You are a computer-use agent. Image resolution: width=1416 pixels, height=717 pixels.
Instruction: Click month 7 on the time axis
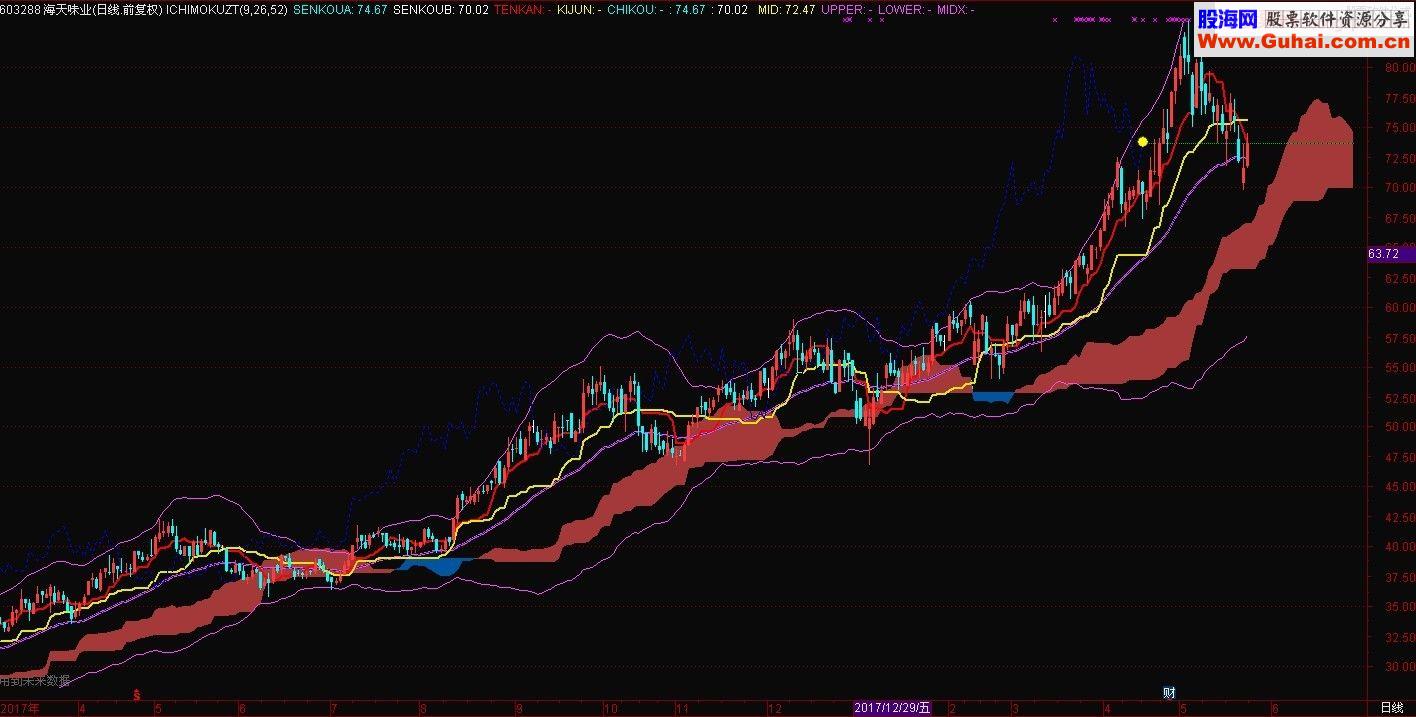click(x=334, y=708)
